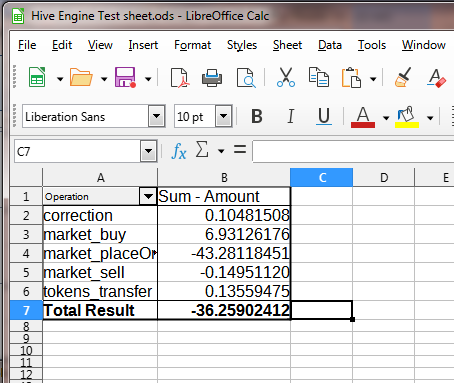The image size is (454, 383).
Task: Open the View menu
Action: [100, 45]
